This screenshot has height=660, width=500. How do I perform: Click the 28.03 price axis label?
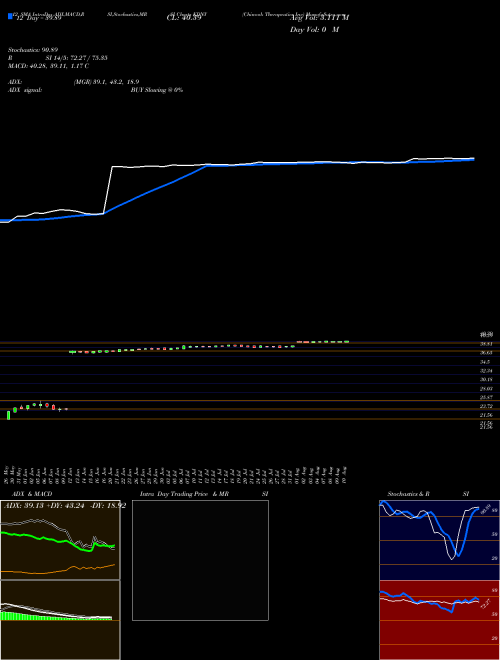487,389
